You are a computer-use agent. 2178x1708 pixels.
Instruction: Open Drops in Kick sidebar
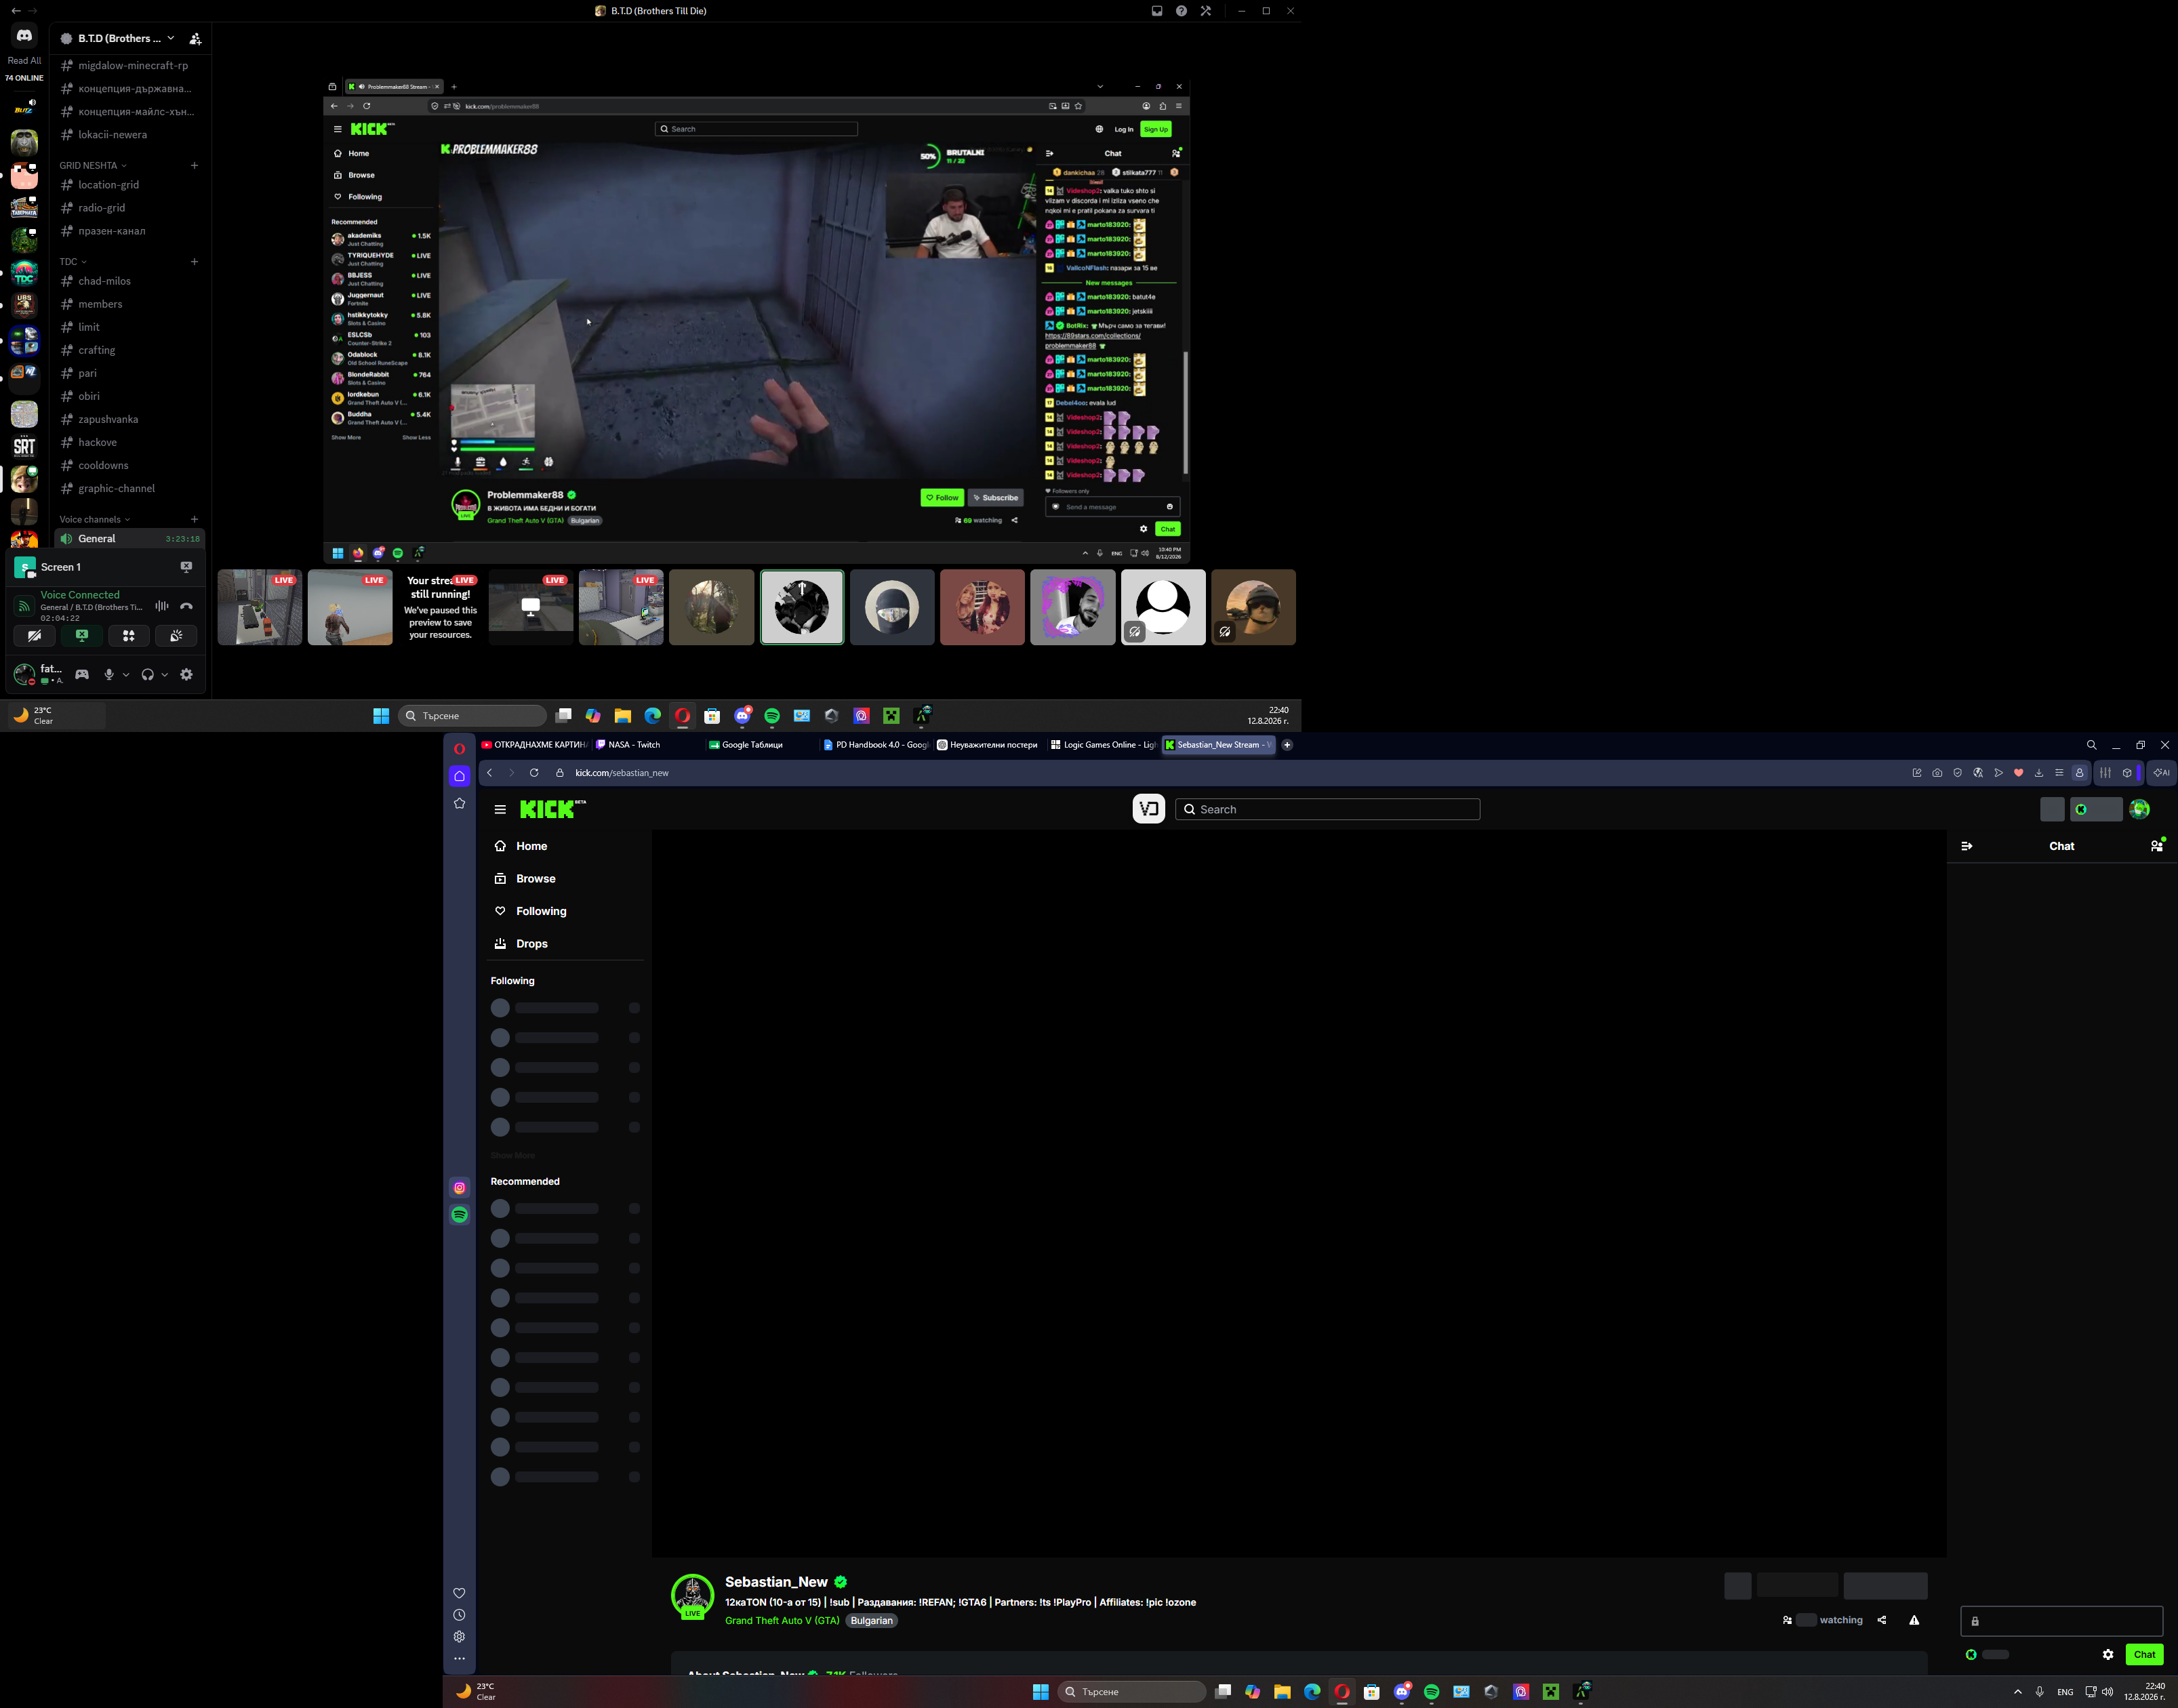click(x=564, y=944)
